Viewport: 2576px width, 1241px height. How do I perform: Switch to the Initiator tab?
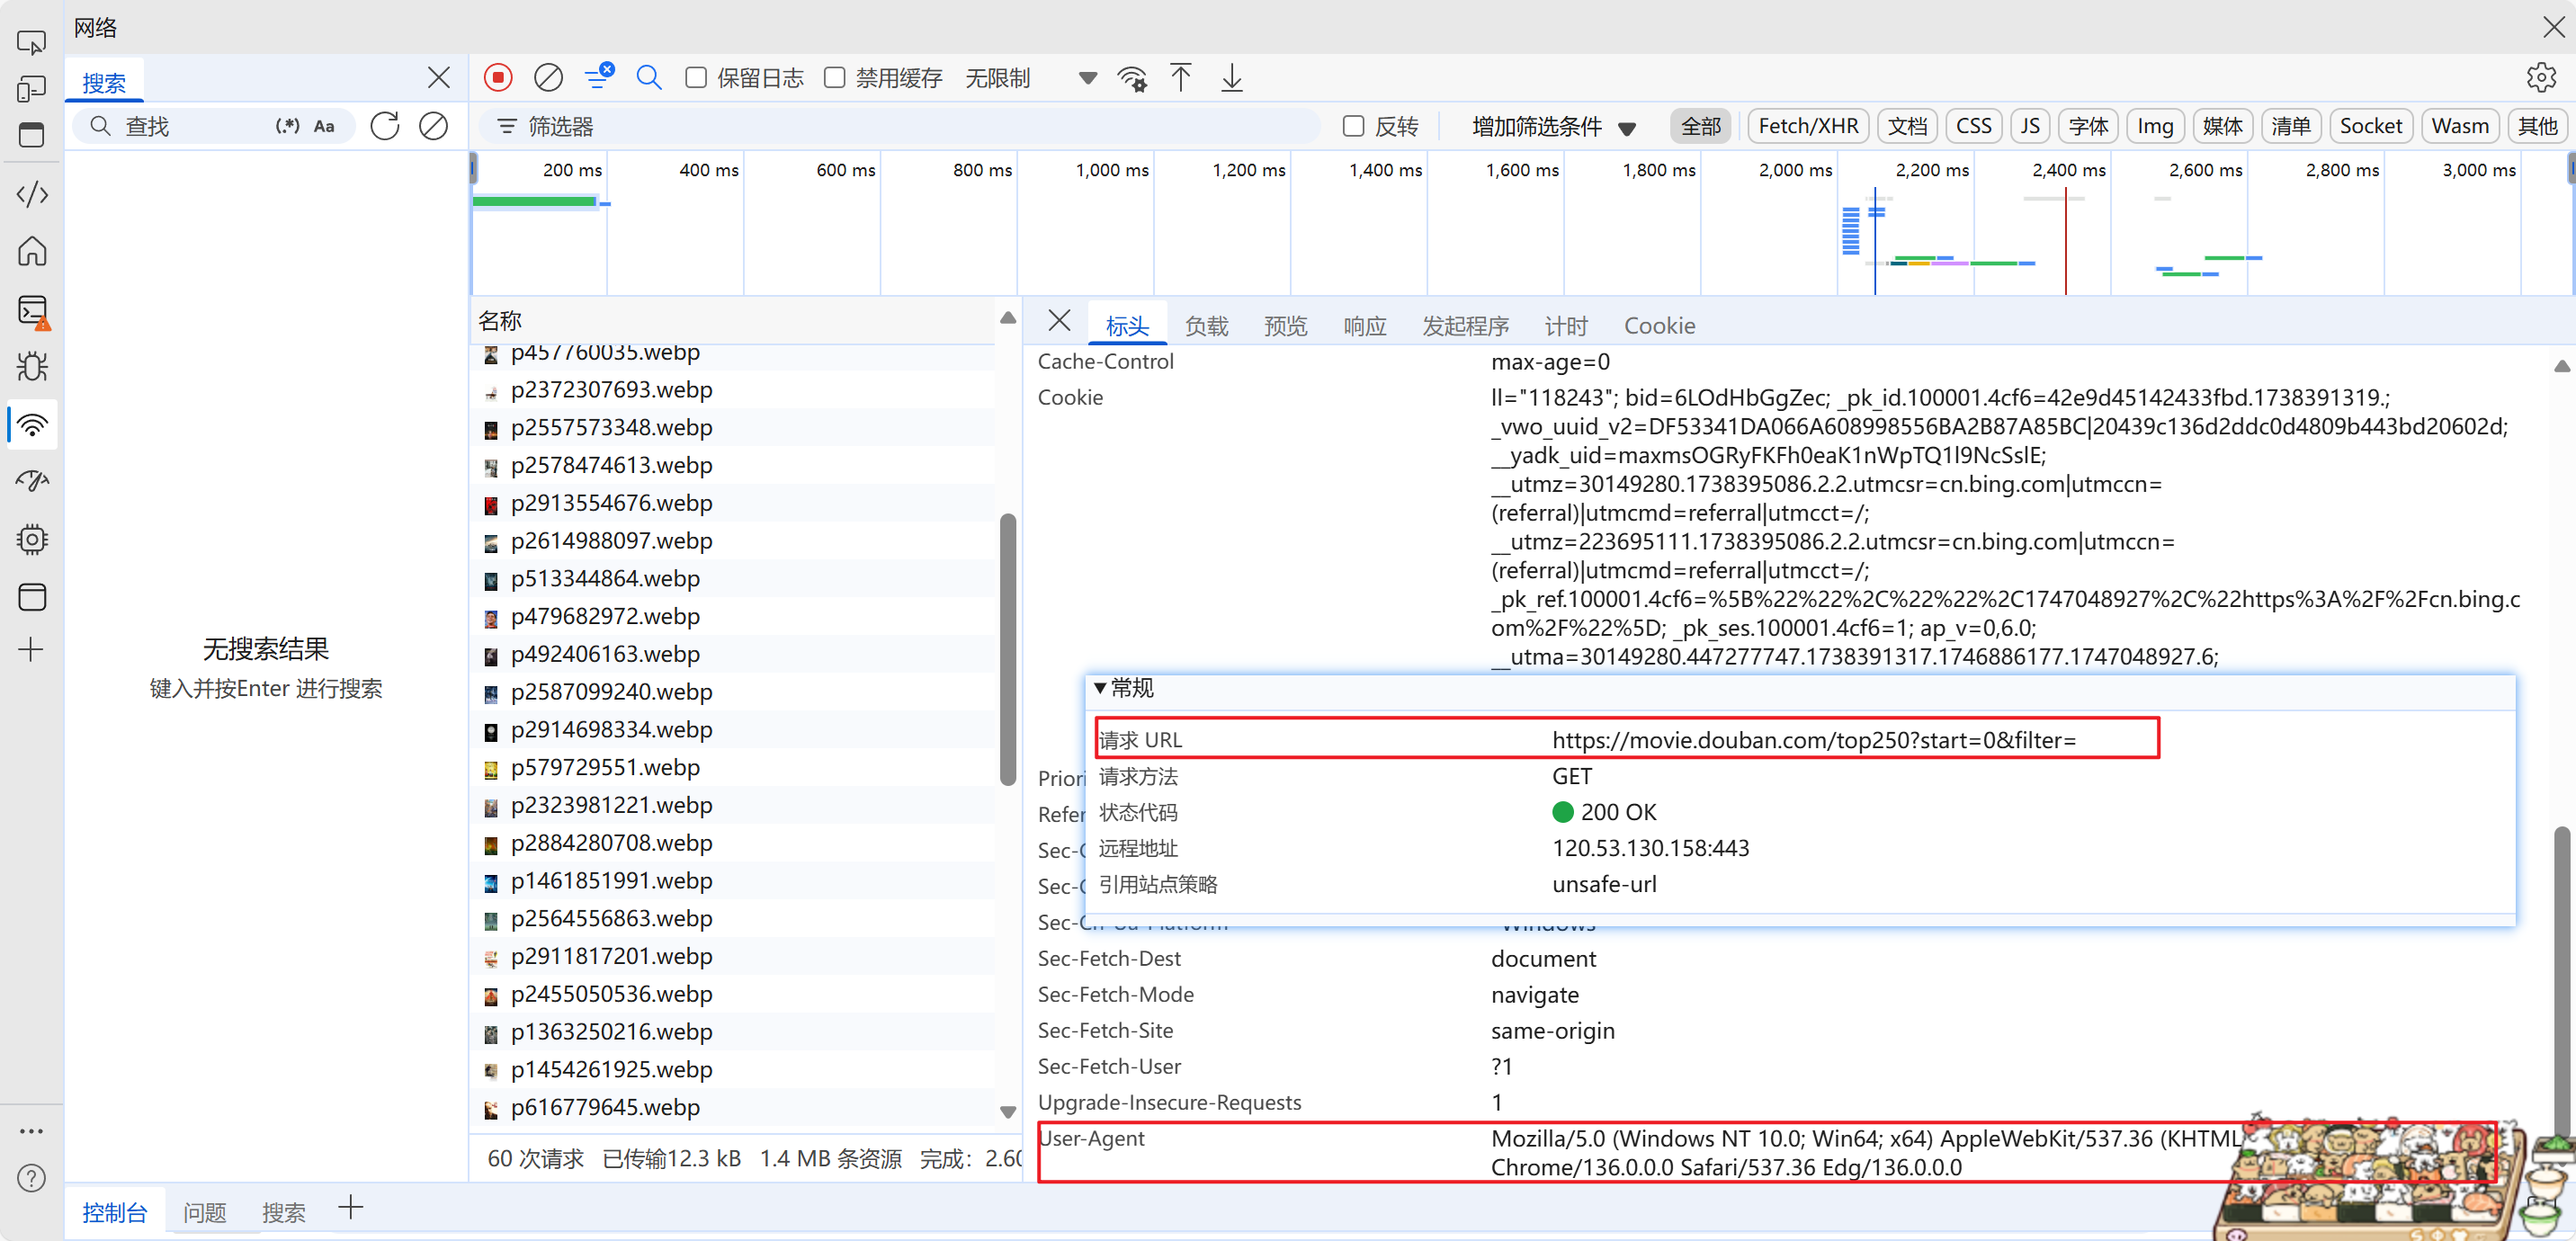pos(1465,326)
